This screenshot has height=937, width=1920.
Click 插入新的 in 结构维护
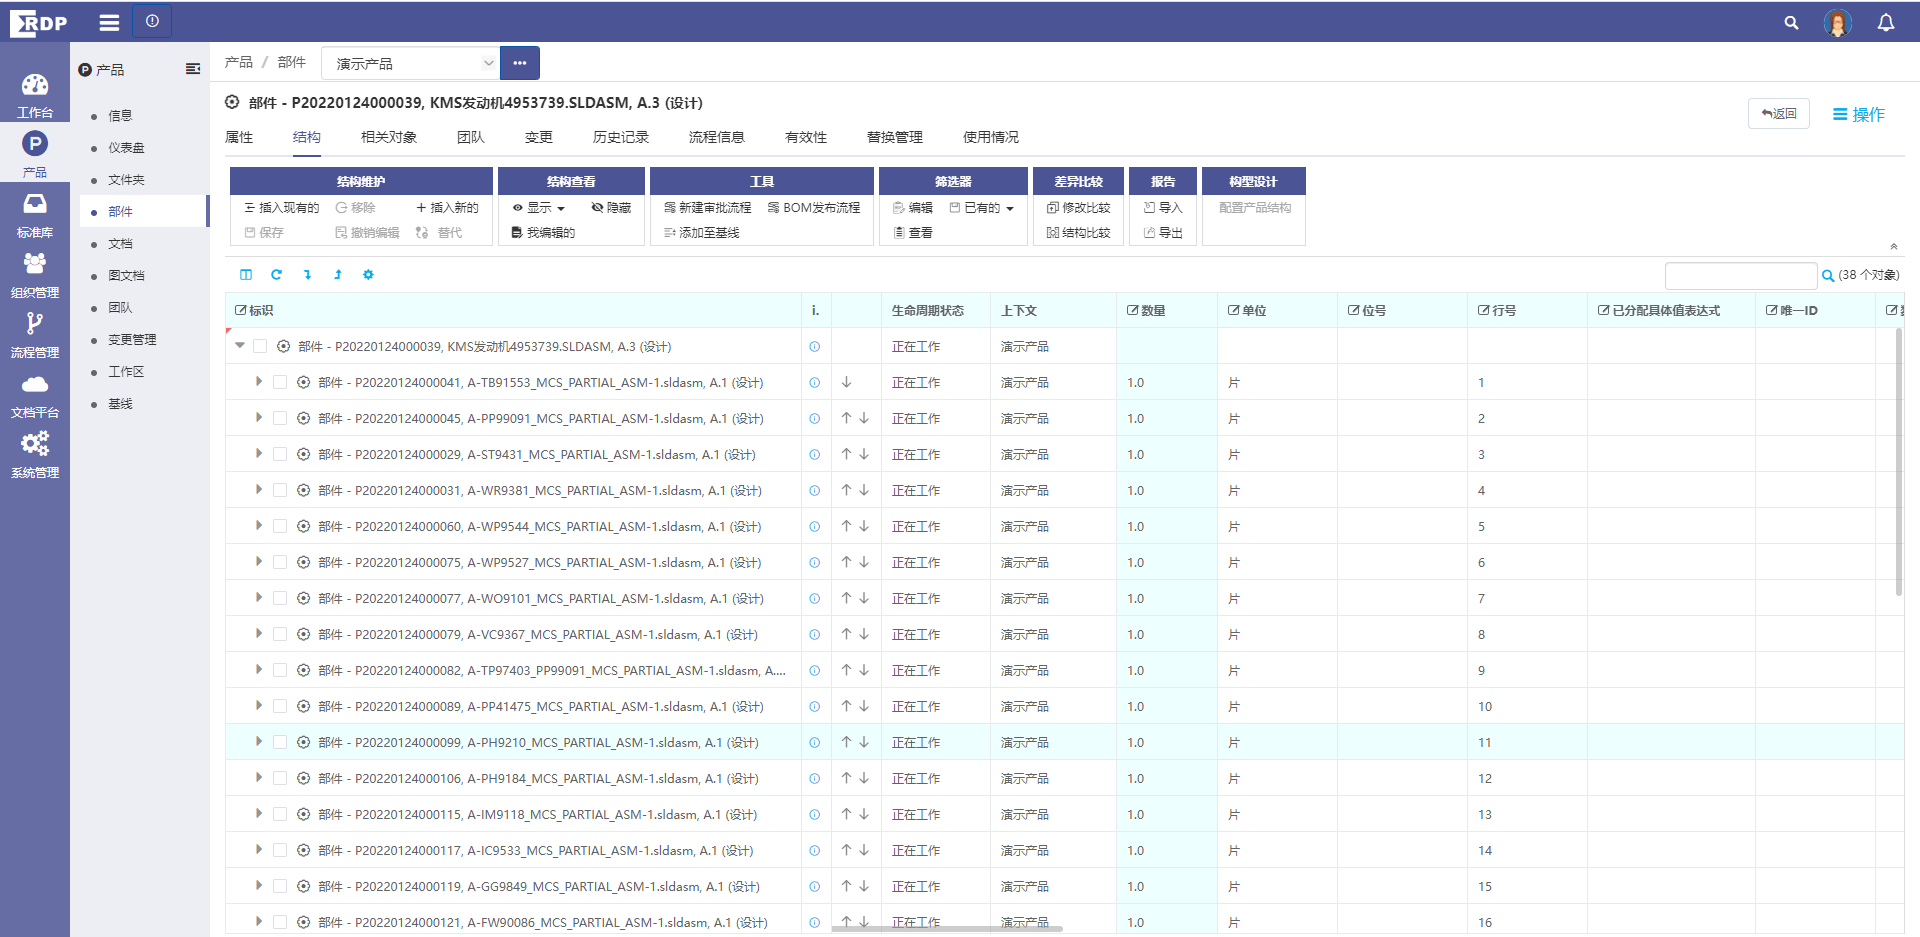(x=447, y=208)
